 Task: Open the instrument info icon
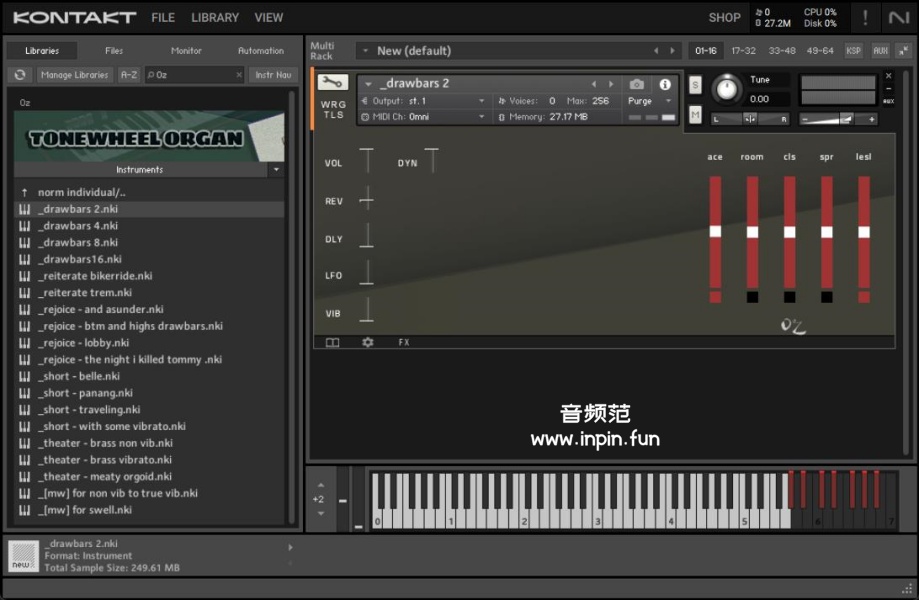point(665,85)
